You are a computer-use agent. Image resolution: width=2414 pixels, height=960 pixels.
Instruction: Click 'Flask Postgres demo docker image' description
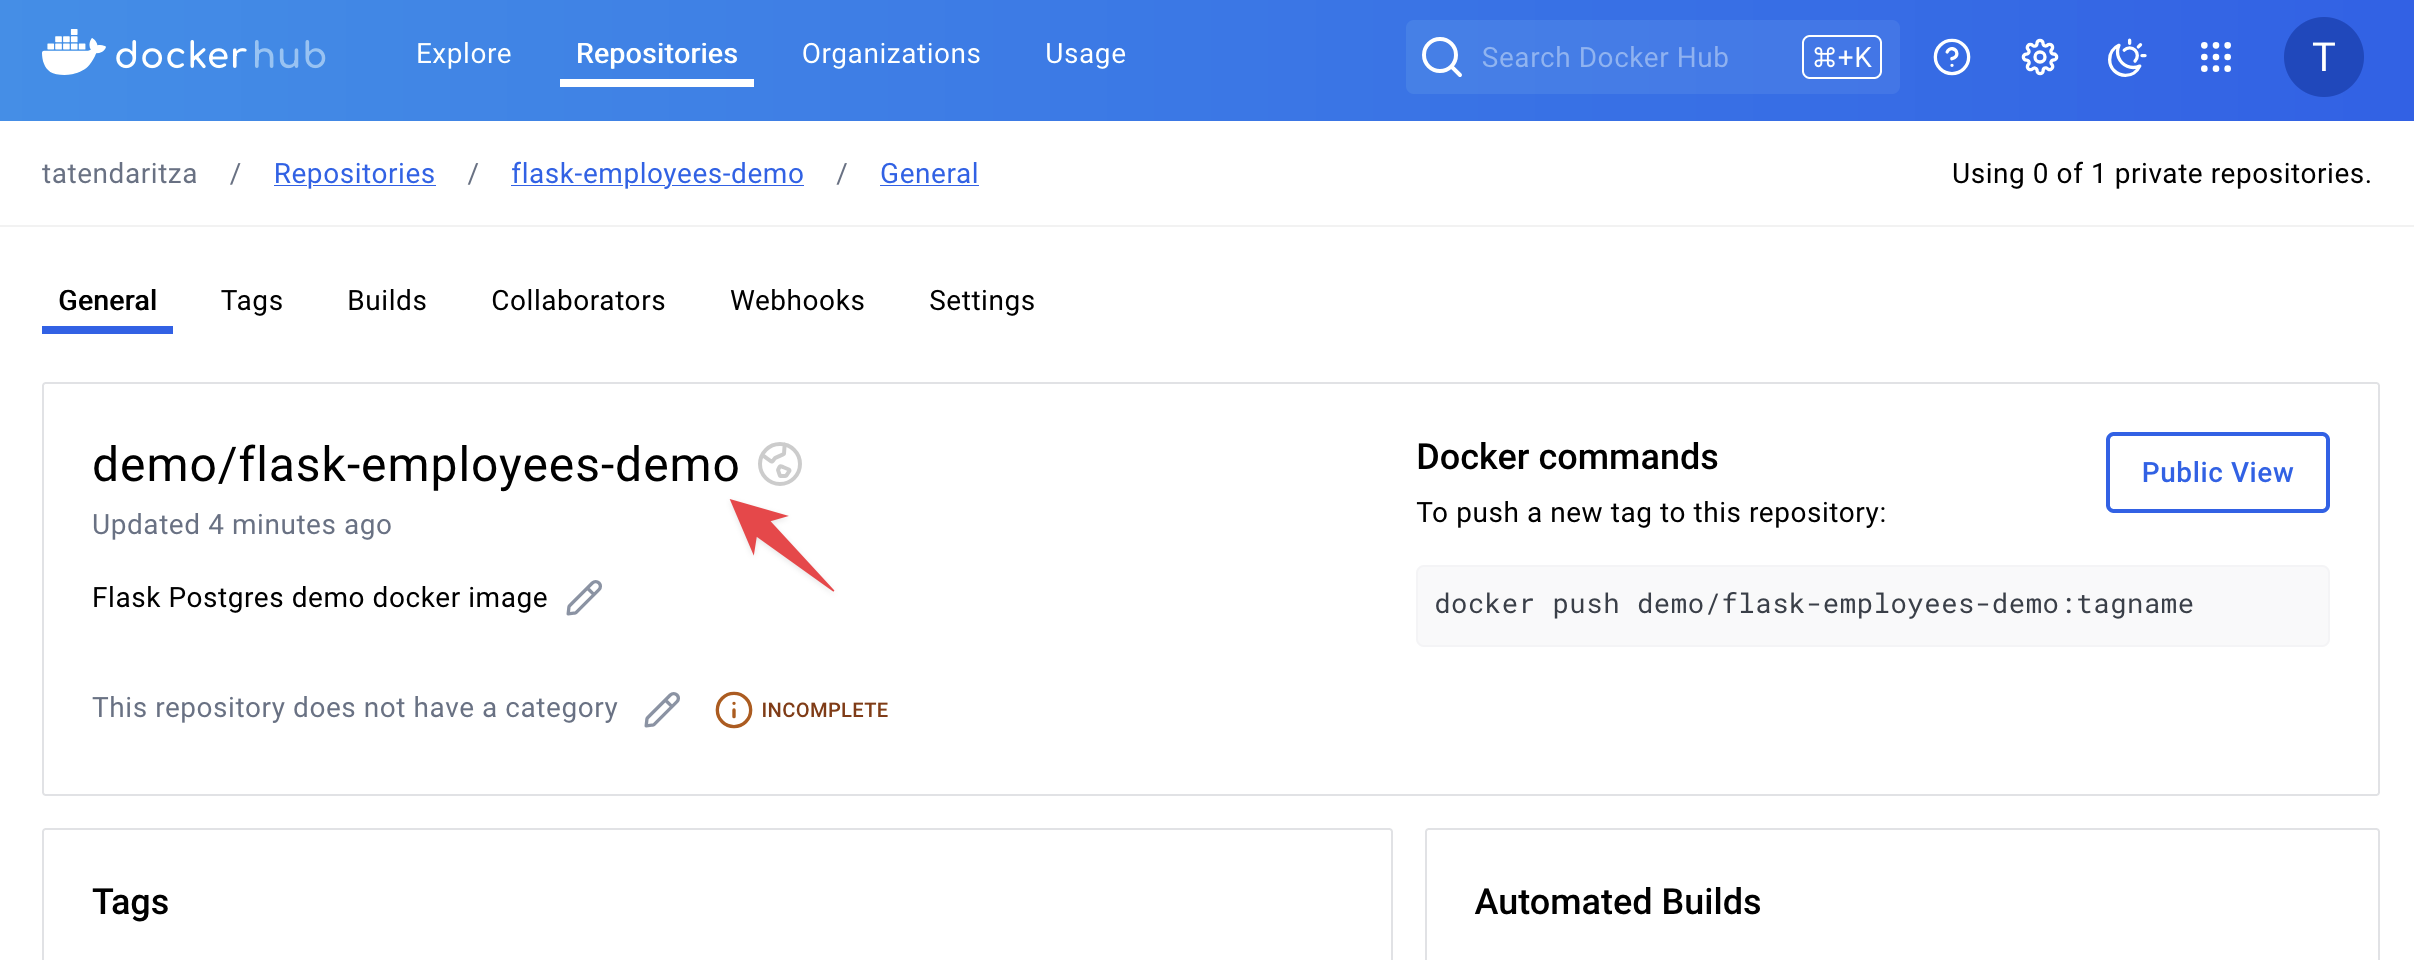[320, 598]
